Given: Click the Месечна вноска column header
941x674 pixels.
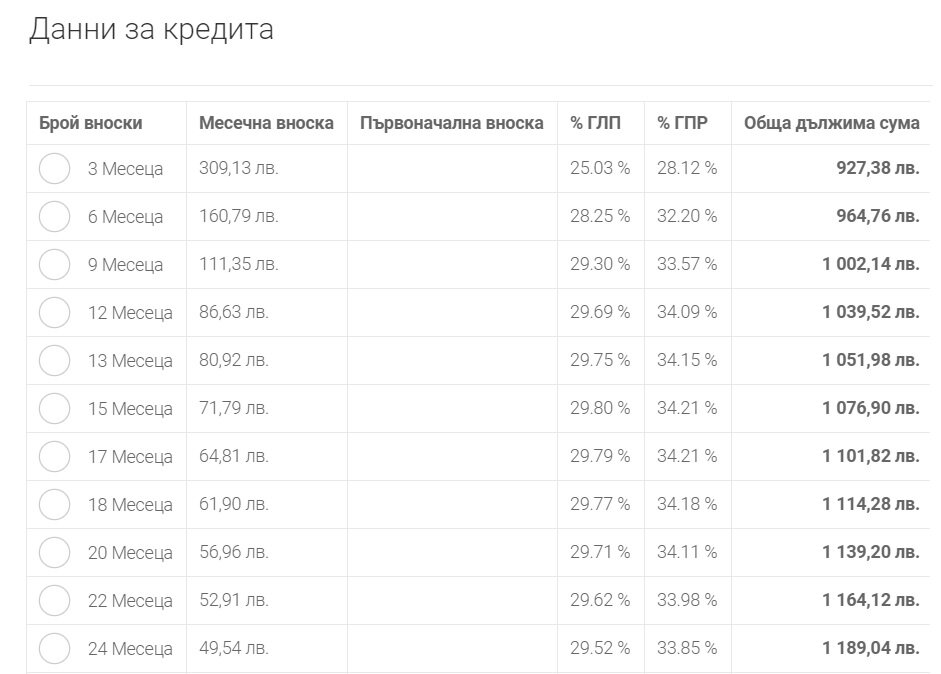Looking at the screenshot, I should [266, 123].
